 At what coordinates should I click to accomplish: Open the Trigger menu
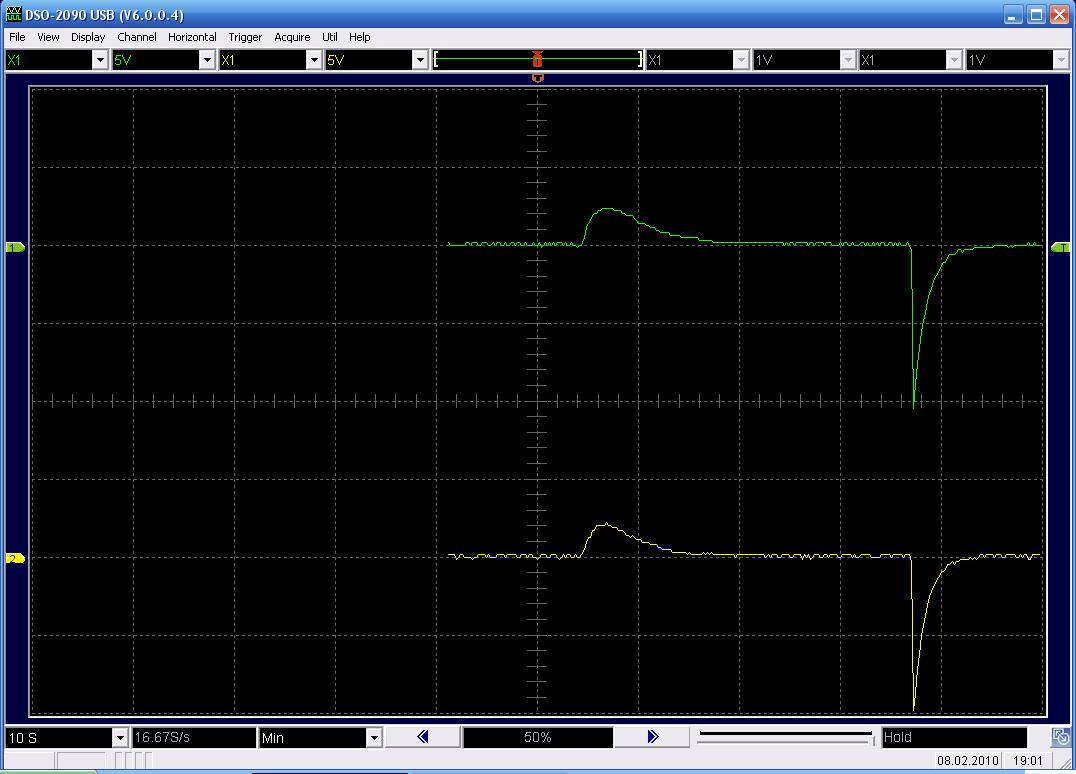click(245, 37)
